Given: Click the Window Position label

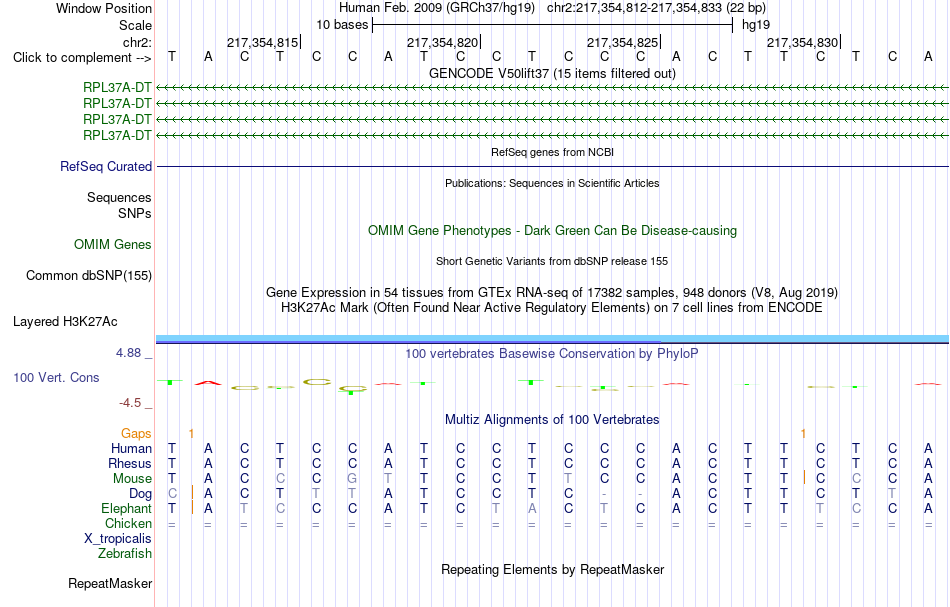Looking at the screenshot, I should [104, 8].
